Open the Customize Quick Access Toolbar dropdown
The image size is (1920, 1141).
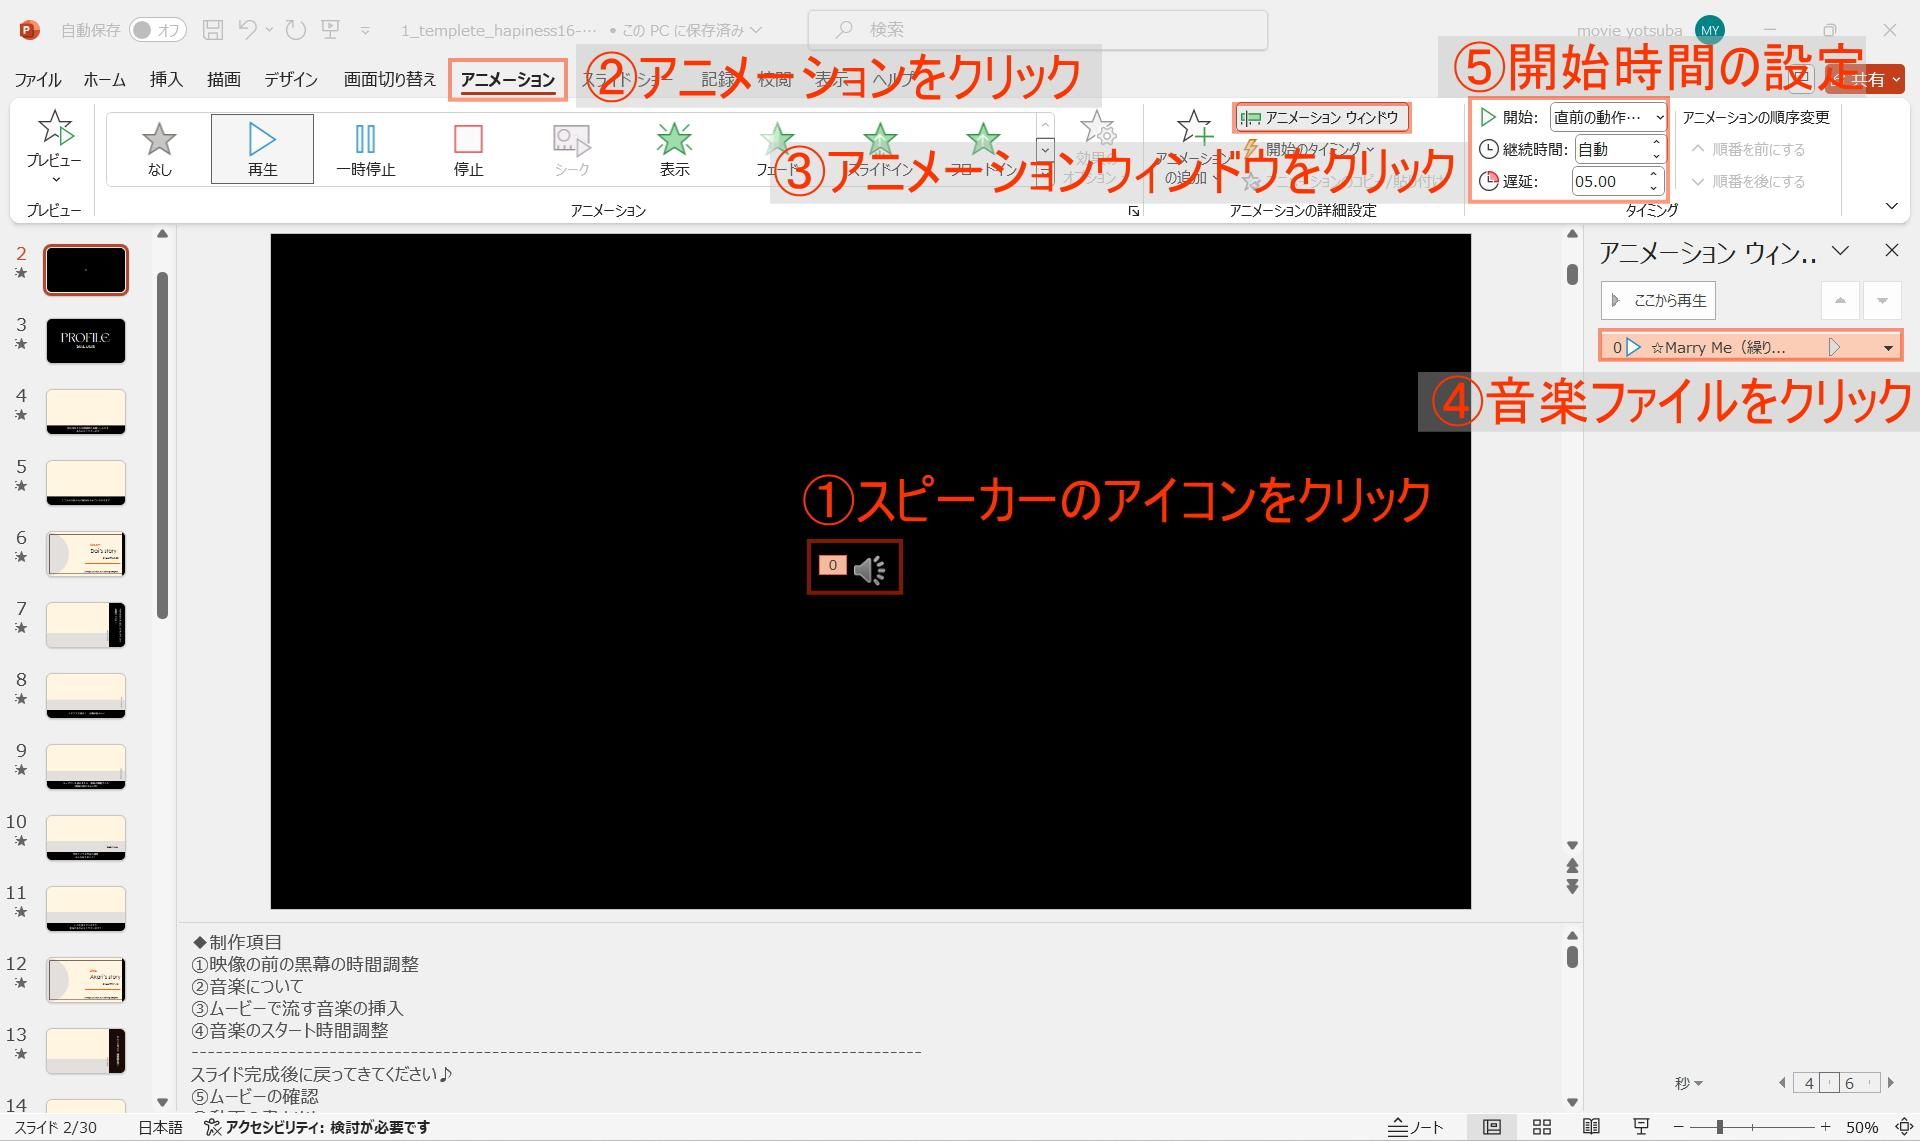(x=365, y=31)
